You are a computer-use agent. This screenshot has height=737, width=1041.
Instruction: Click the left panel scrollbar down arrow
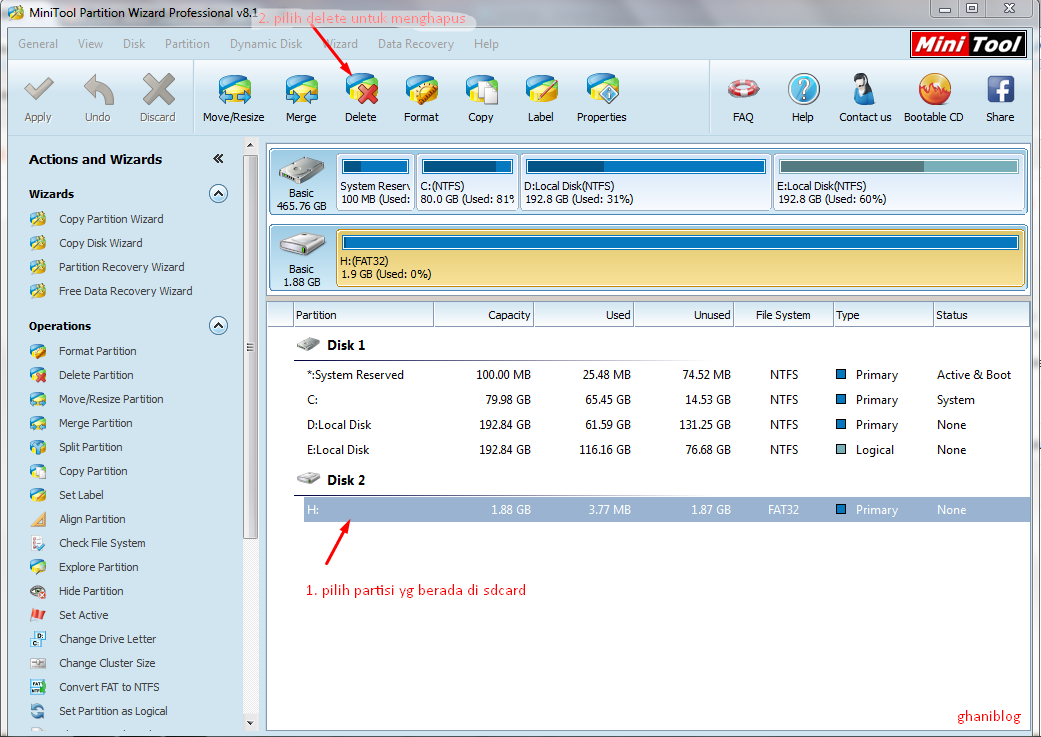[x=250, y=722]
